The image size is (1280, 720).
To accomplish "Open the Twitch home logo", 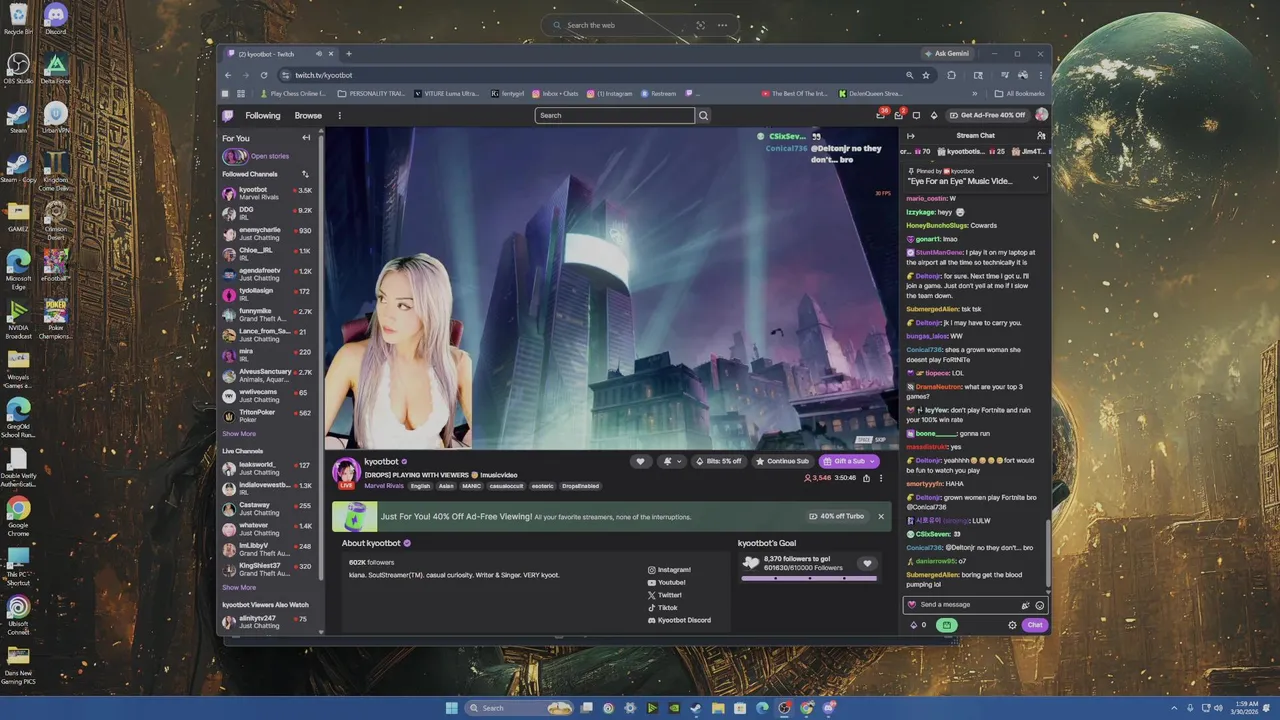I will pyautogui.click(x=228, y=115).
